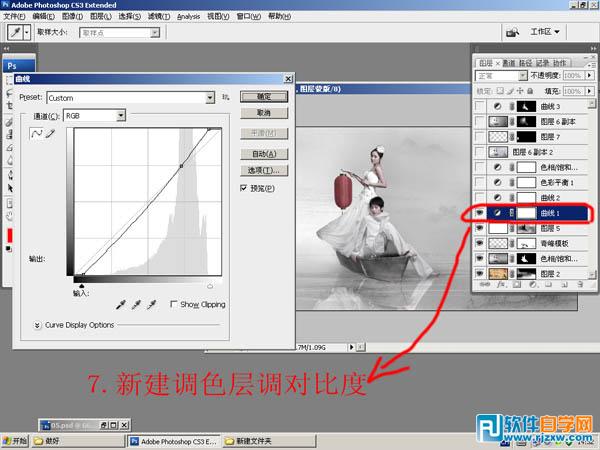The width and height of the screenshot is (600, 450).
Task: Show the 图层 7 layer
Action: pyautogui.click(x=480, y=137)
